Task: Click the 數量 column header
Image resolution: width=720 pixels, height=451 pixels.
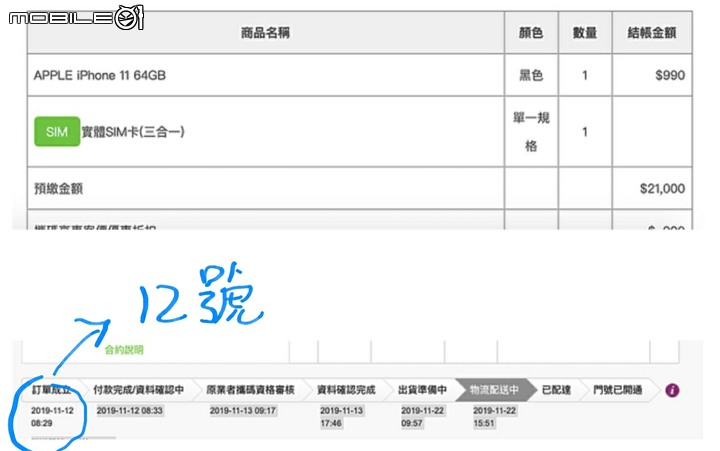Action: [x=585, y=33]
